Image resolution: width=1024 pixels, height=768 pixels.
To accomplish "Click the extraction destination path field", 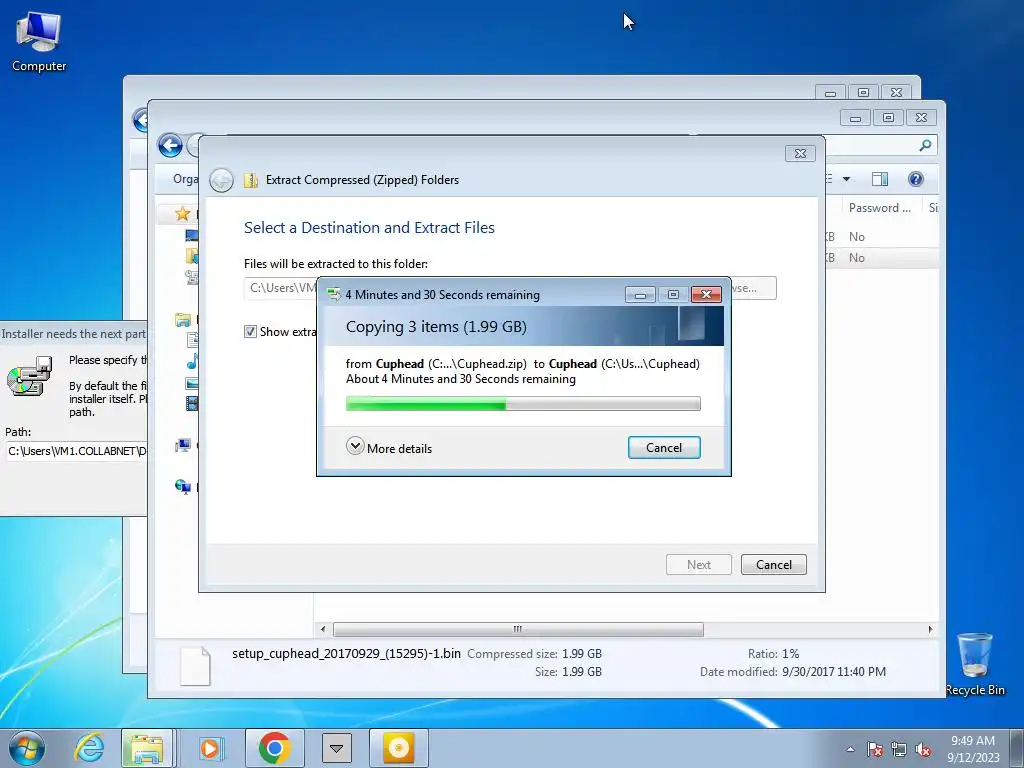I will coord(281,288).
